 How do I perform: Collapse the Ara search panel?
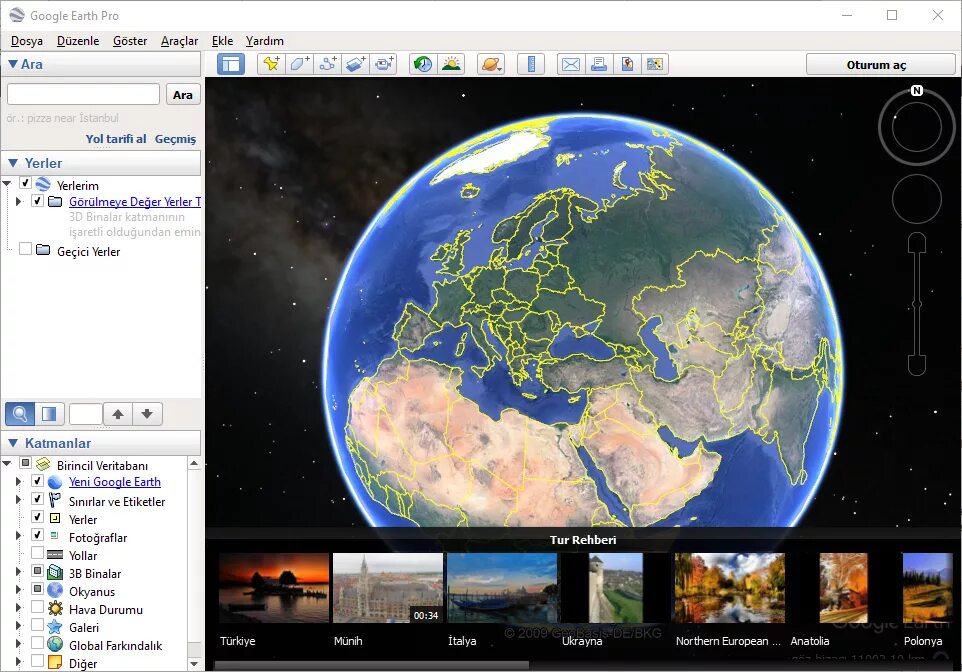[x=12, y=64]
